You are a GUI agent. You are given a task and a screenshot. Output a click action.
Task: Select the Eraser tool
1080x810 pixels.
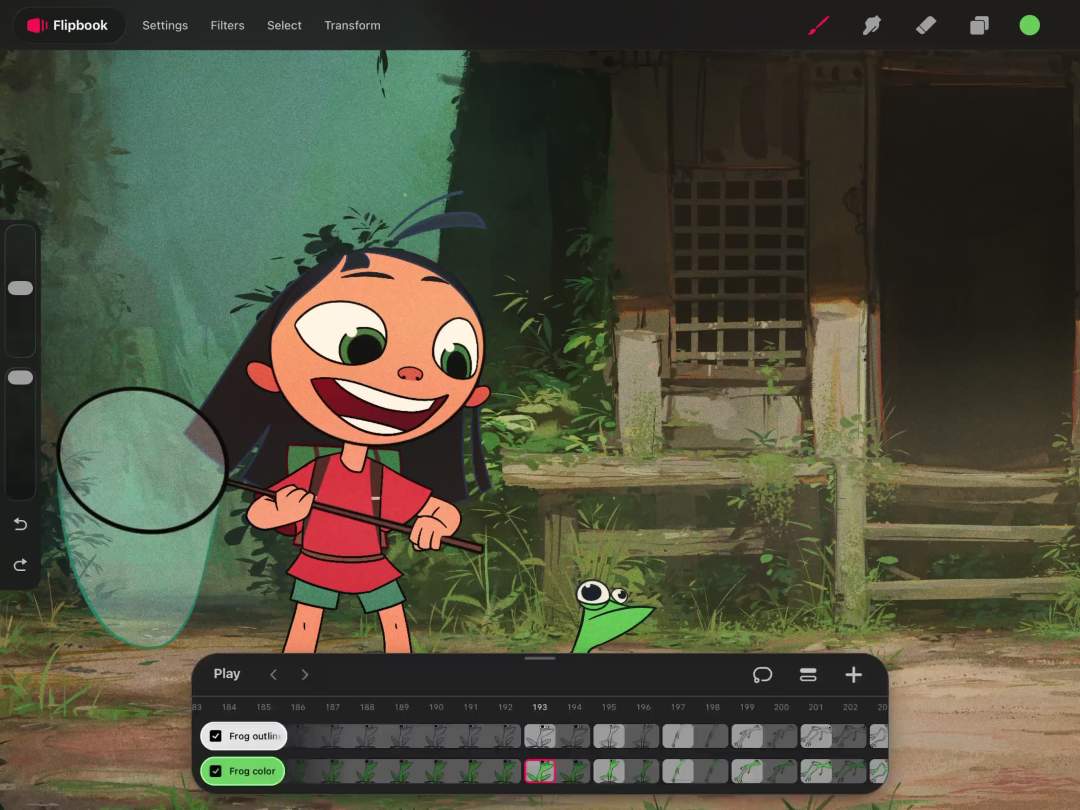925,25
